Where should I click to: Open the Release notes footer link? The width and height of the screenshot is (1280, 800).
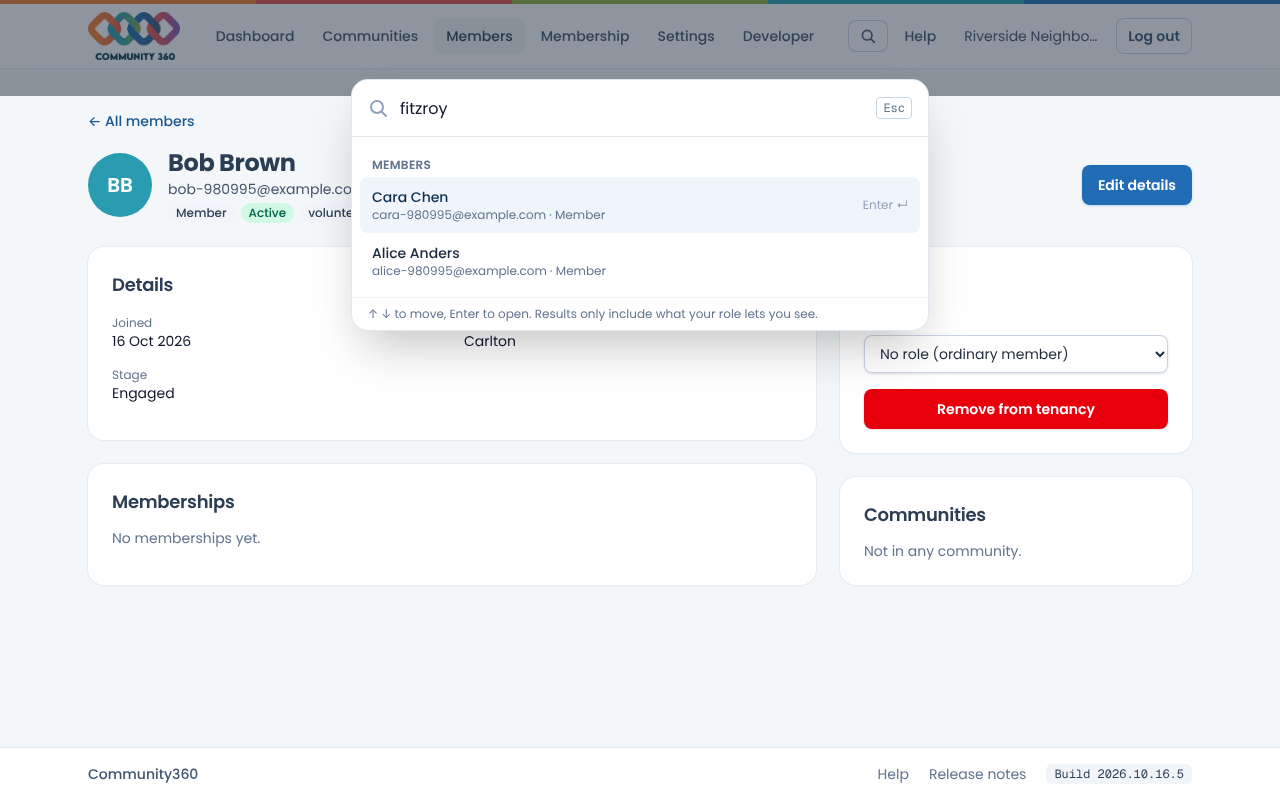click(977, 774)
